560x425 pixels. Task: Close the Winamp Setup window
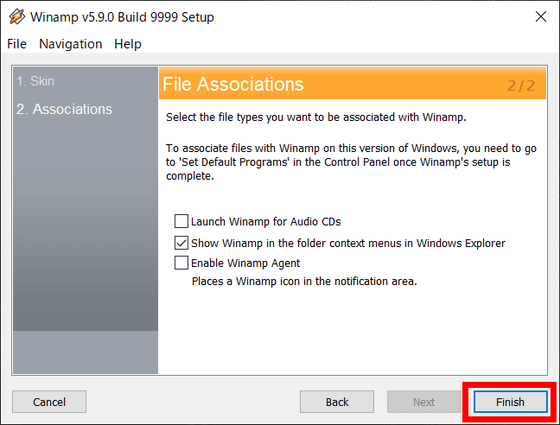pos(541,16)
